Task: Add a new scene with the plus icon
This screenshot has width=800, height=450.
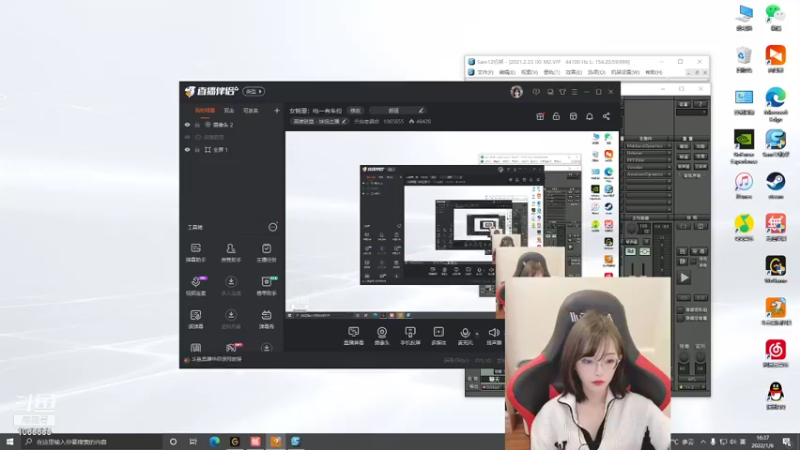Action: tap(277, 110)
